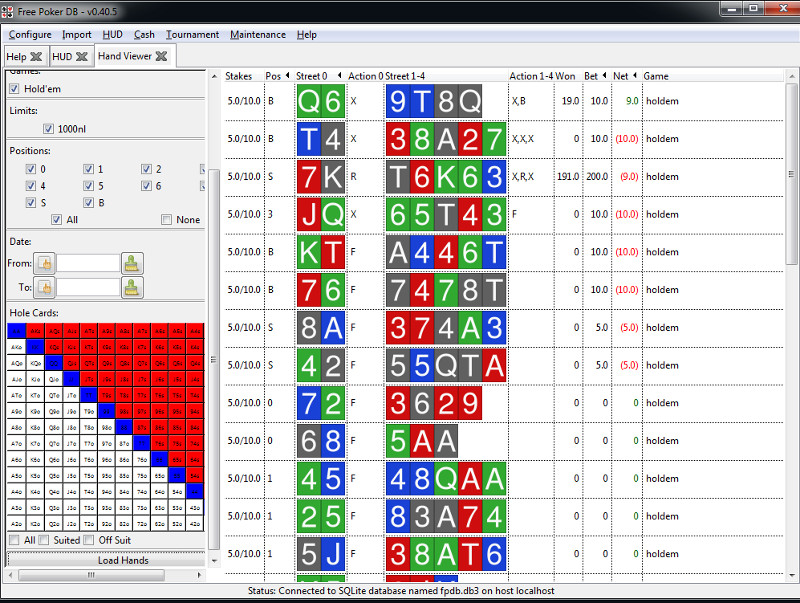Close the Hand Viewer tab with its X

pos(161,56)
